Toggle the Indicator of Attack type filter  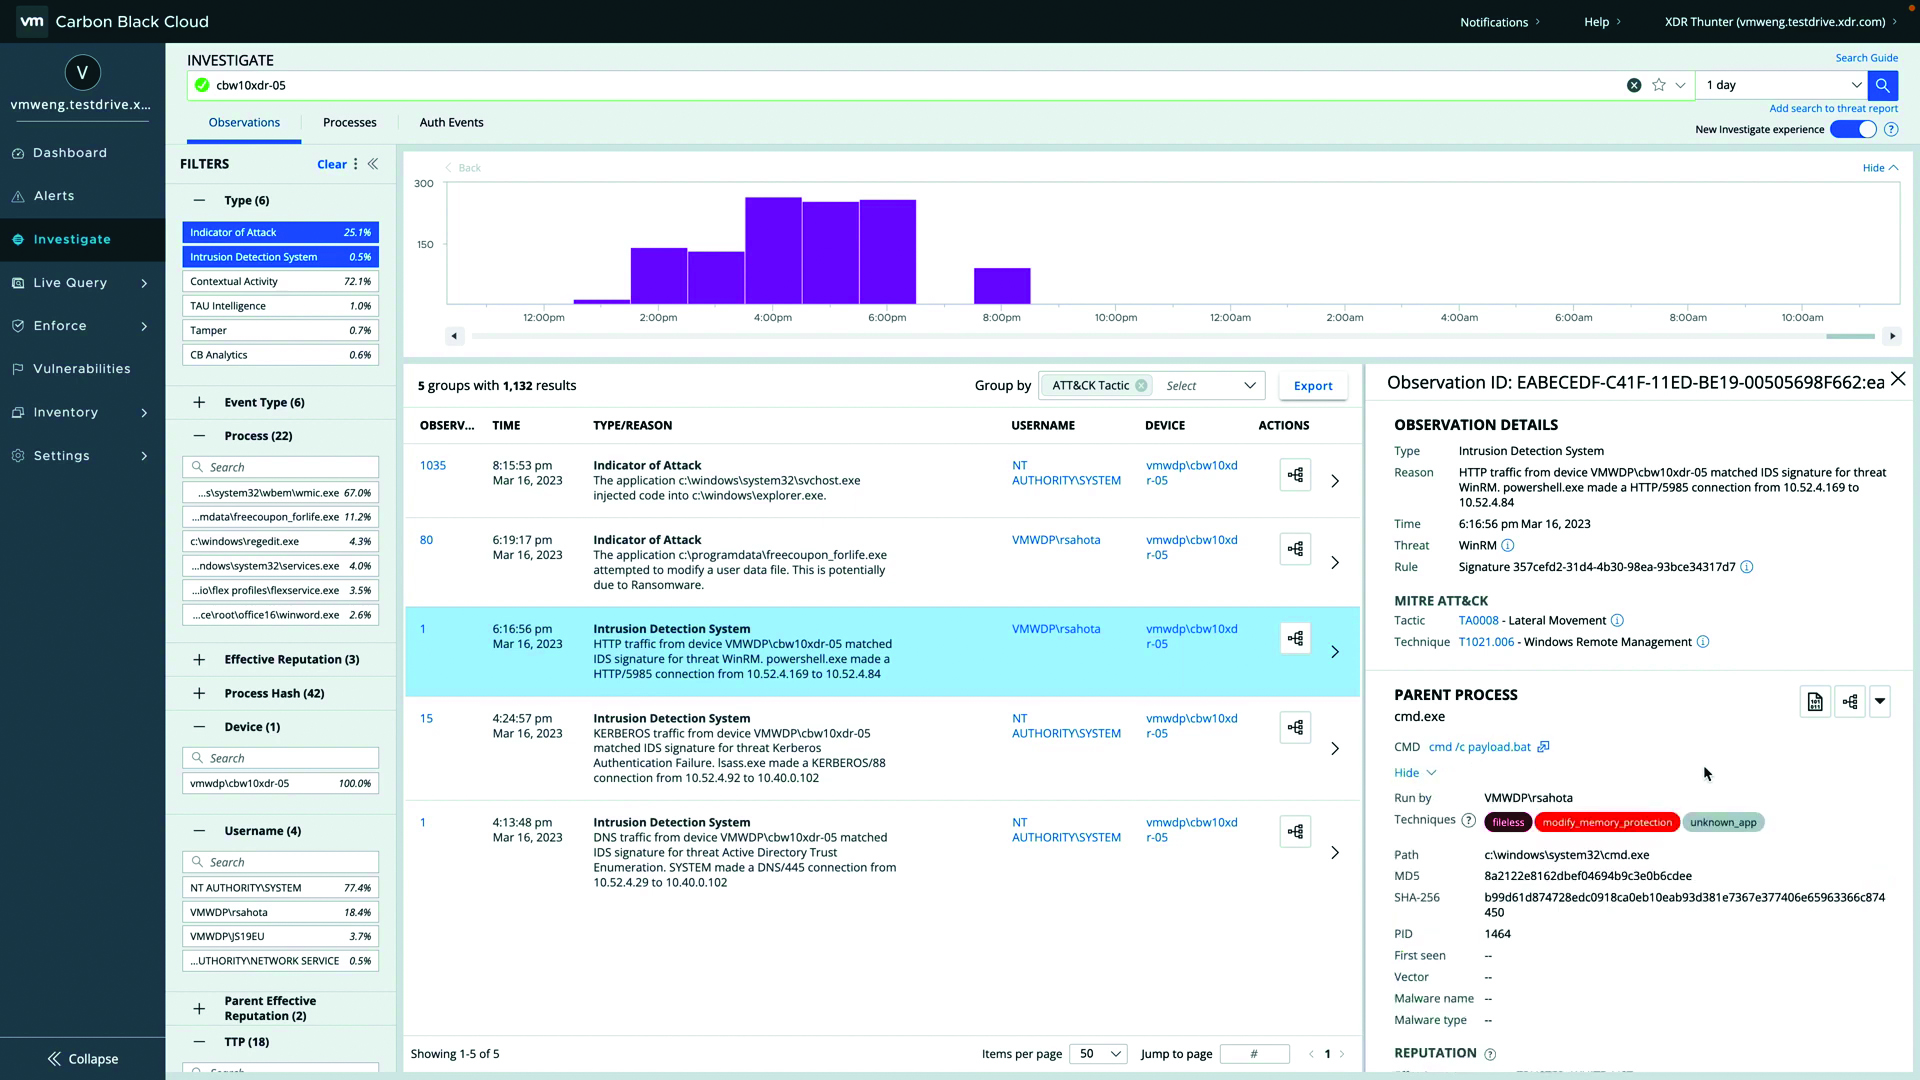click(x=280, y=232)
